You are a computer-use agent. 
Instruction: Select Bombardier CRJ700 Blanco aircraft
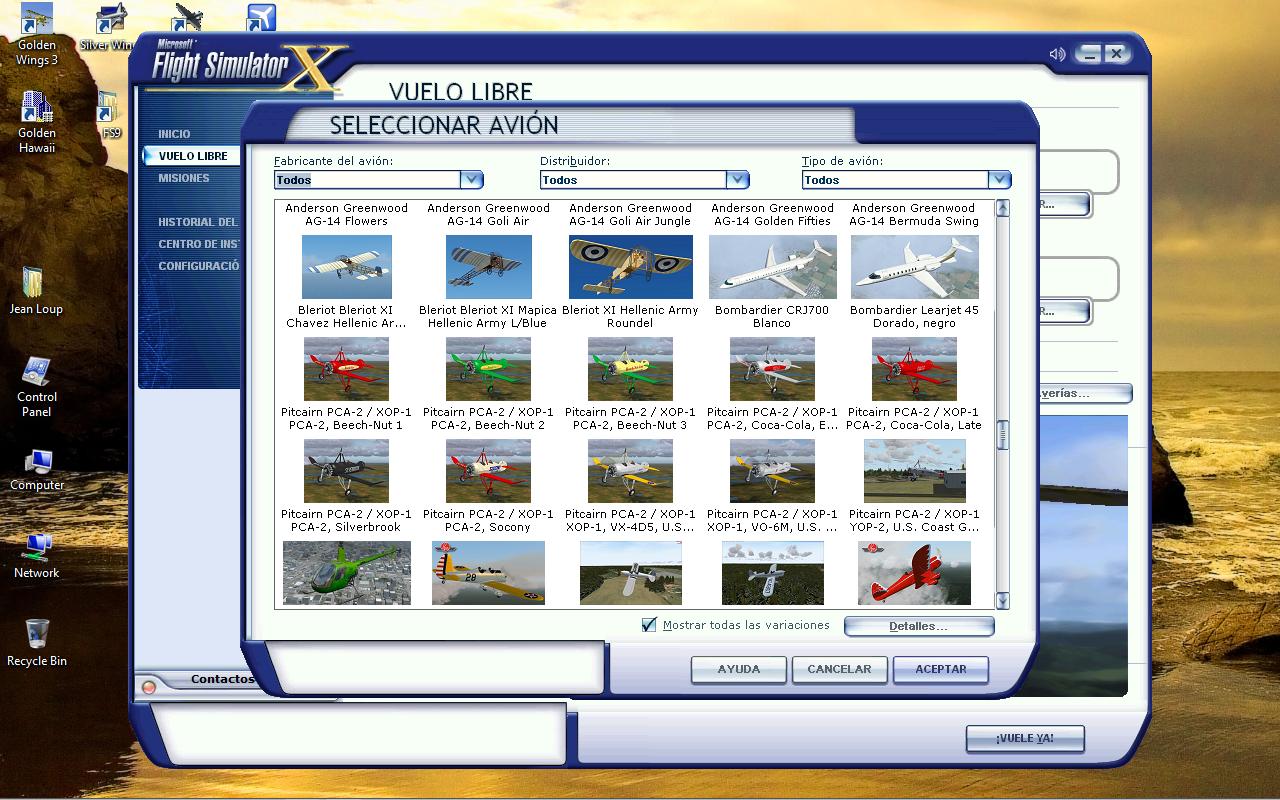tap(773, 267)
